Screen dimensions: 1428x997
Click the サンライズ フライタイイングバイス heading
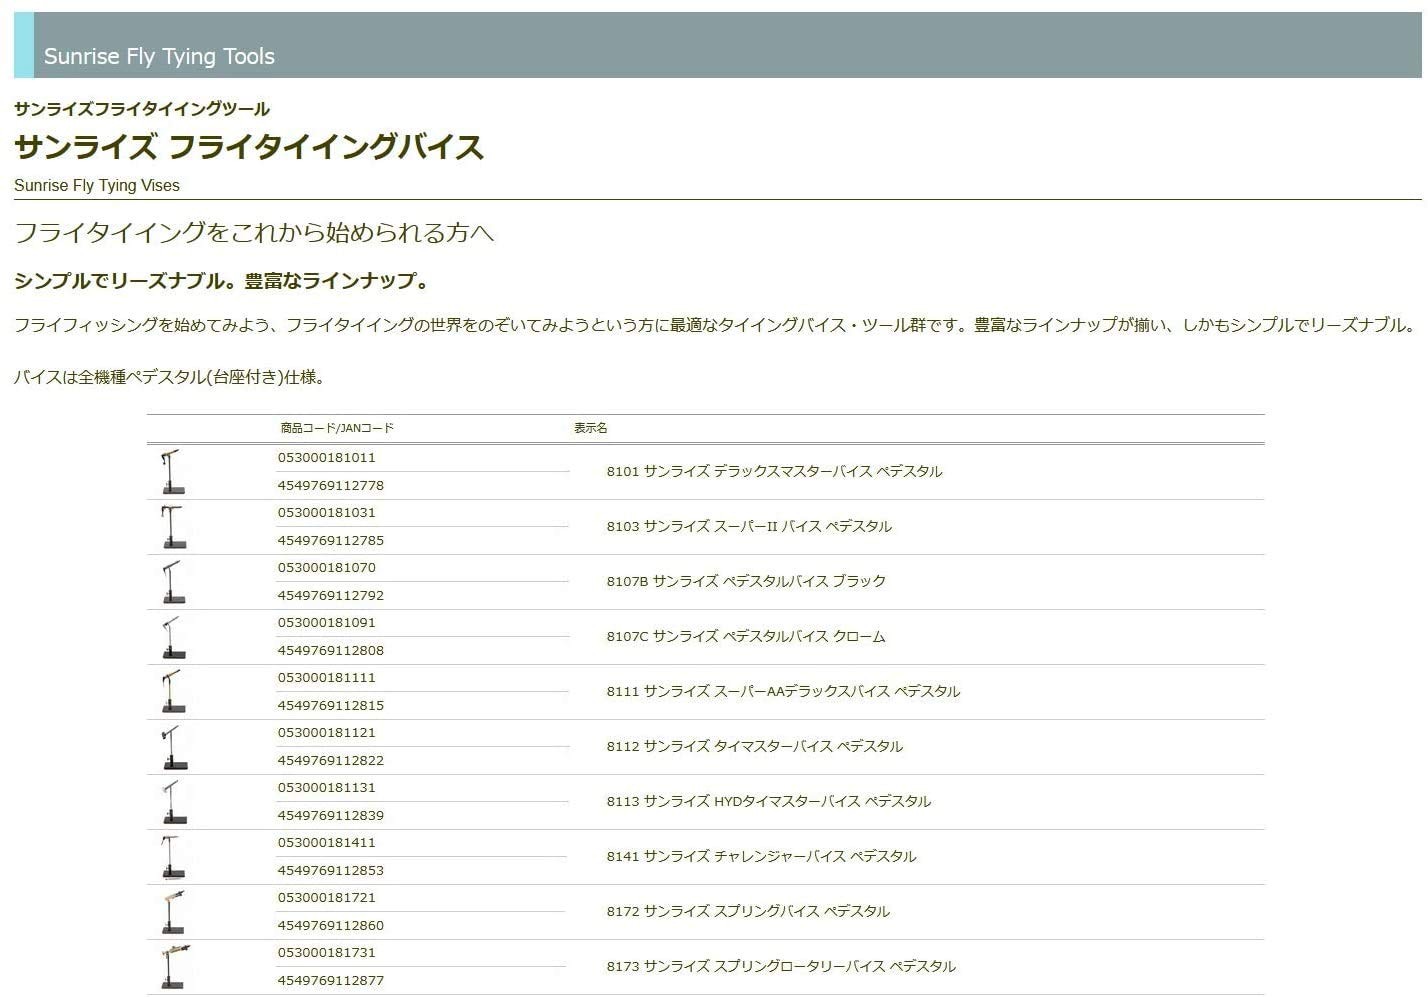[x=249, y=147]
